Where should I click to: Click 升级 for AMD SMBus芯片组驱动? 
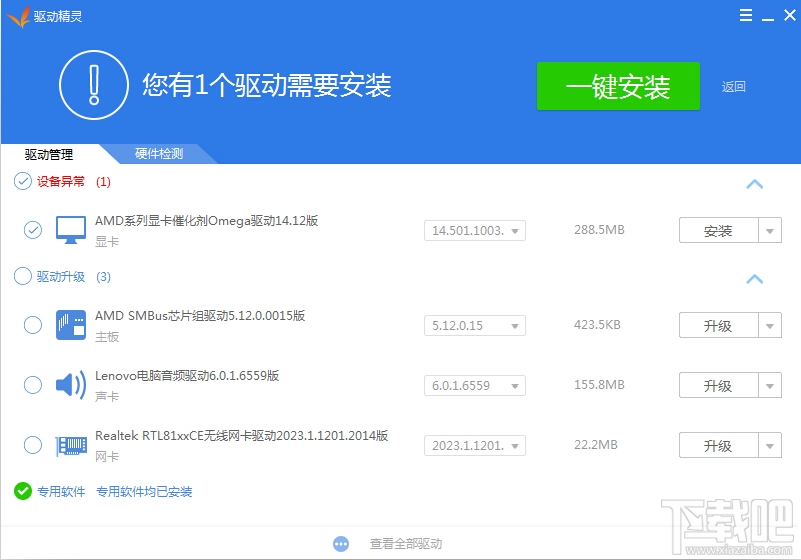coord(718,325)
